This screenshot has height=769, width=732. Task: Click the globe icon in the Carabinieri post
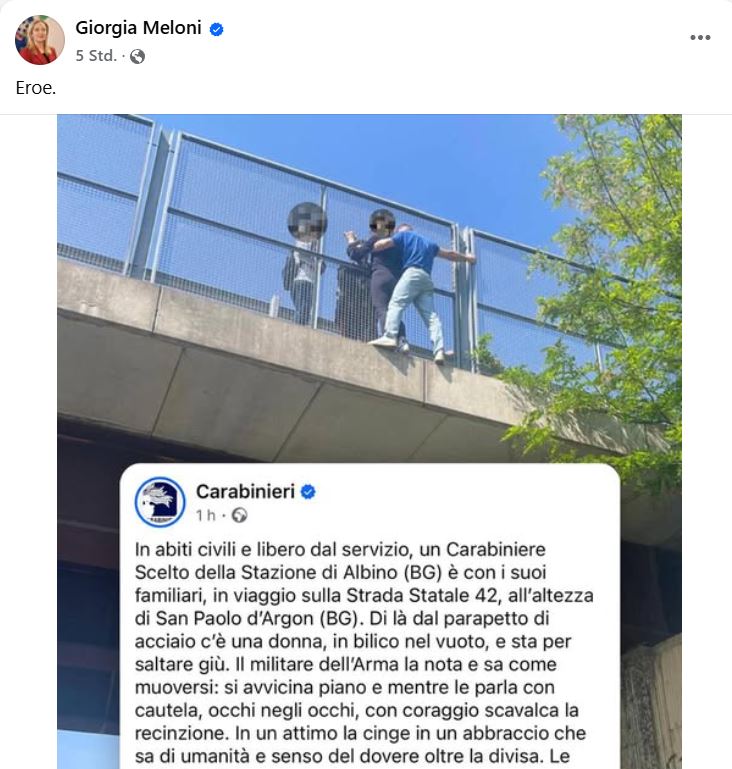tap(239, 515)
